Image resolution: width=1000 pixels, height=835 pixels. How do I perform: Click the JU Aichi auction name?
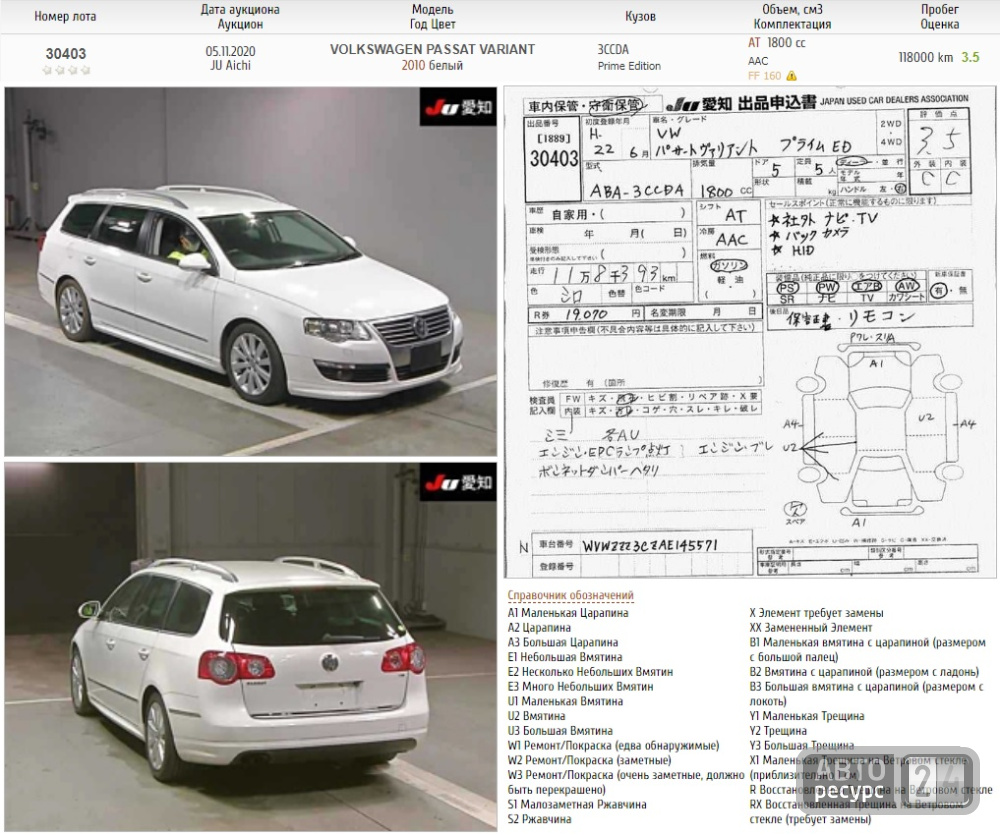click(230, 65)
